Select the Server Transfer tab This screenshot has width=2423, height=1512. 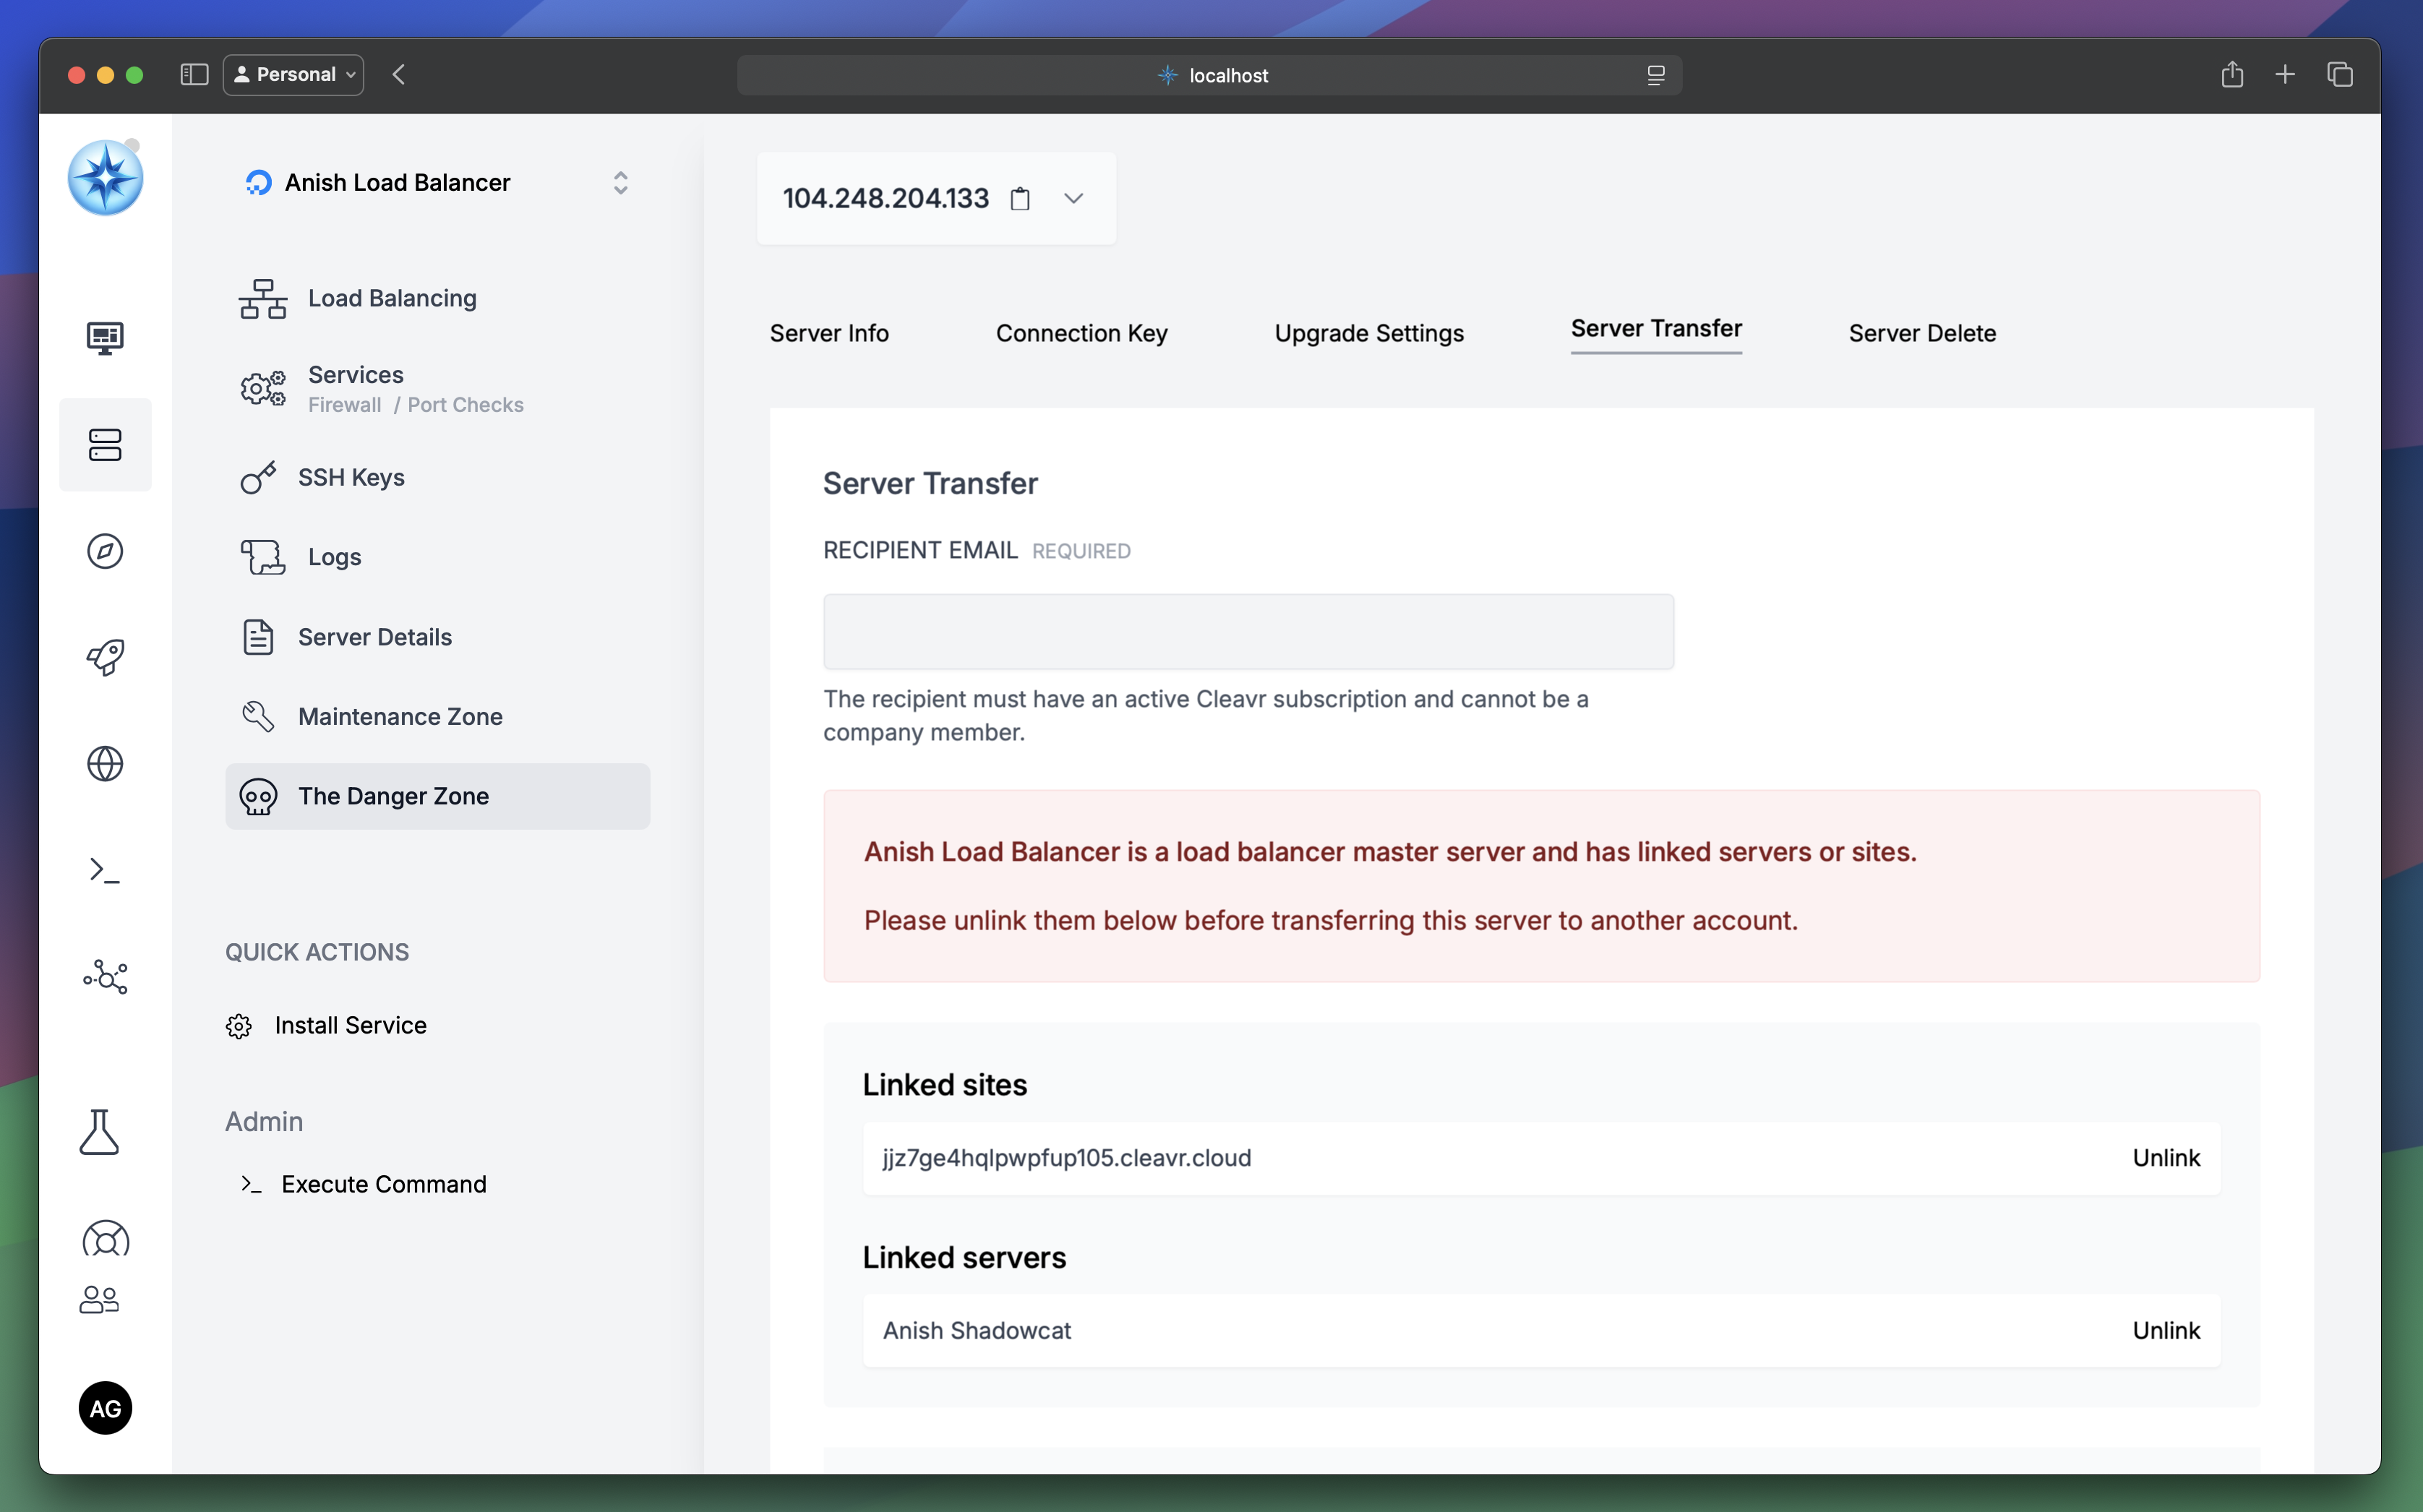(1656, 329)
